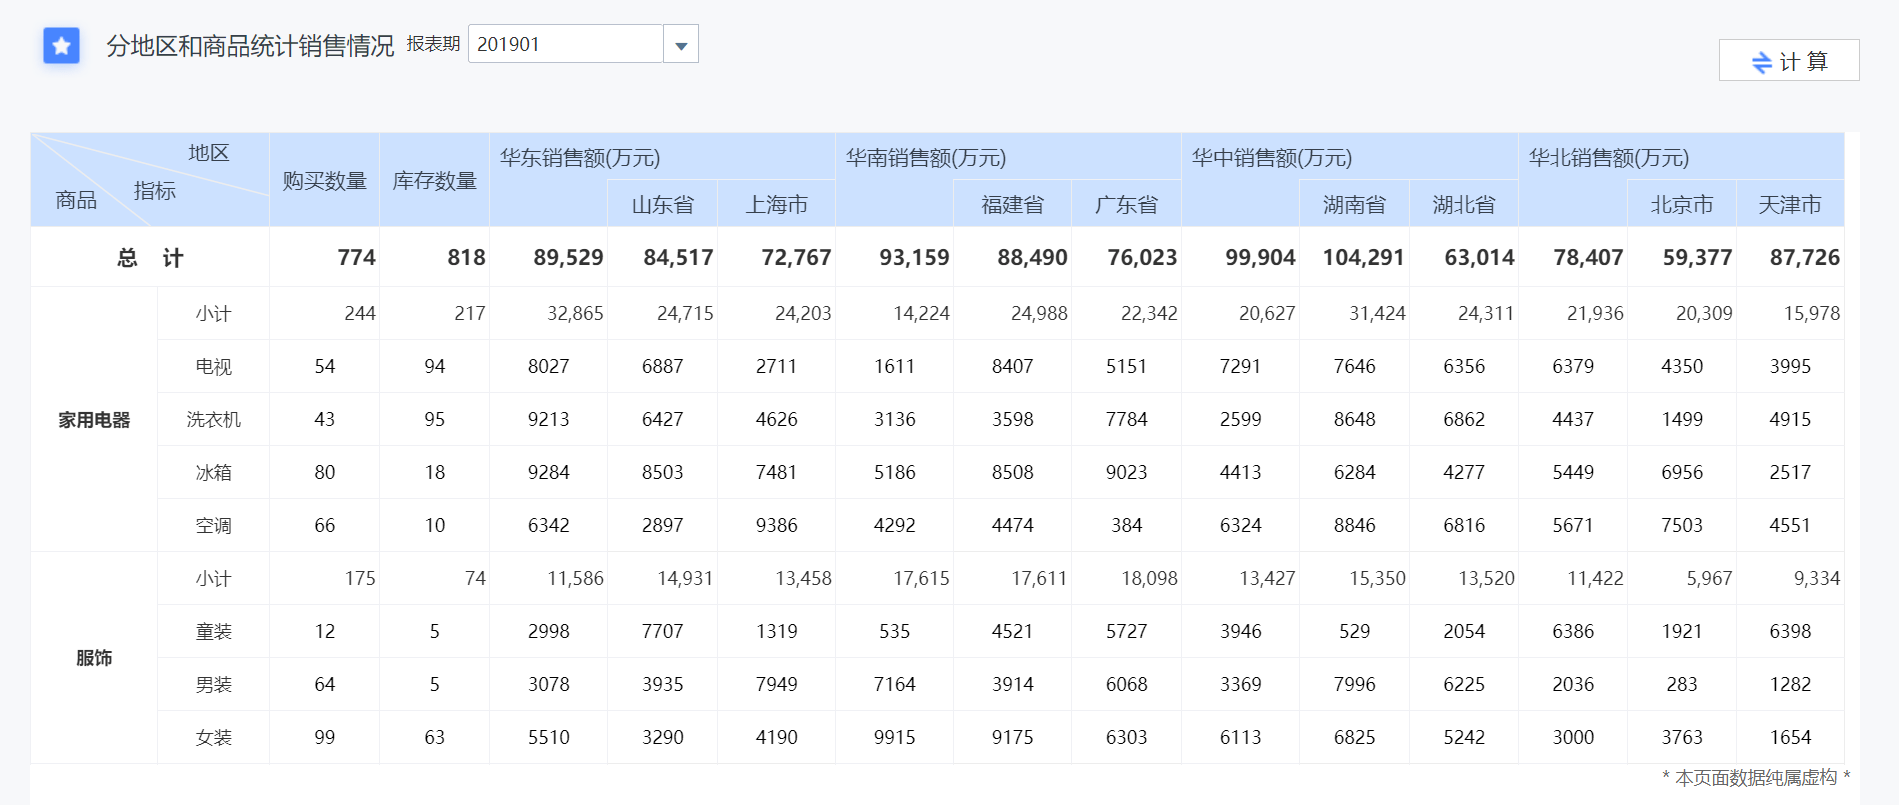Click the 女装 value 9915
The image size is (1899, 805).
(895, 738)
